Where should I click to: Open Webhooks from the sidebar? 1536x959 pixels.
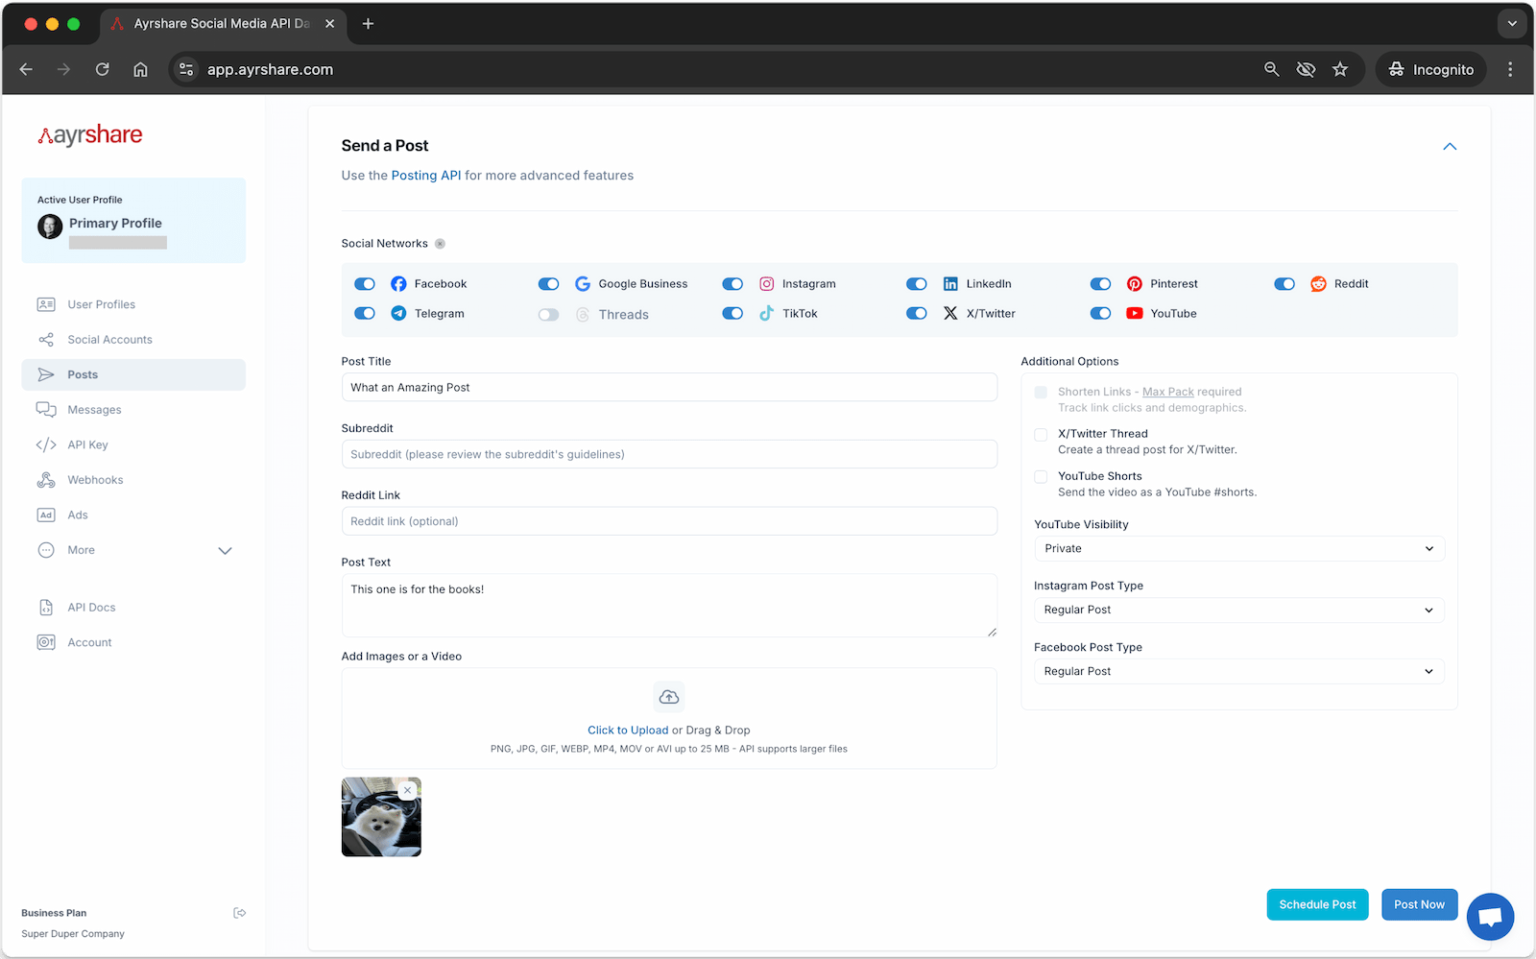pos(94,479)
